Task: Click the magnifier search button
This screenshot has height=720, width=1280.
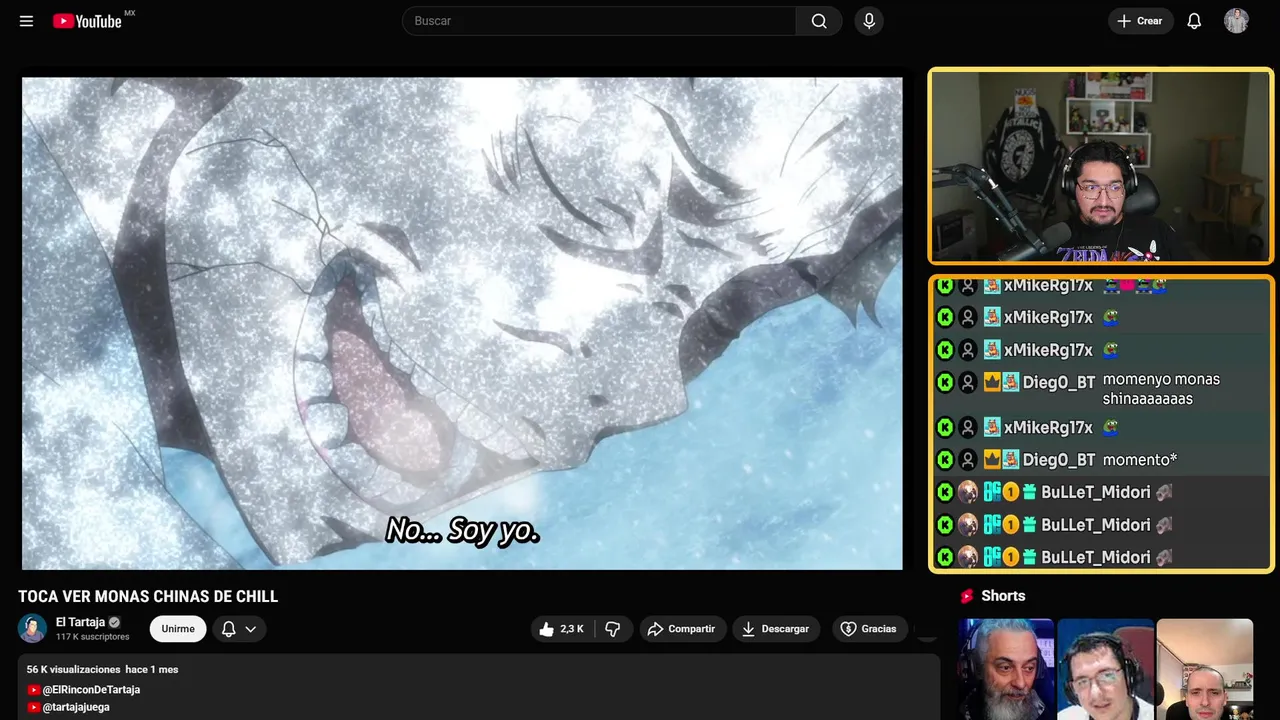Action: tap(819, 21)
